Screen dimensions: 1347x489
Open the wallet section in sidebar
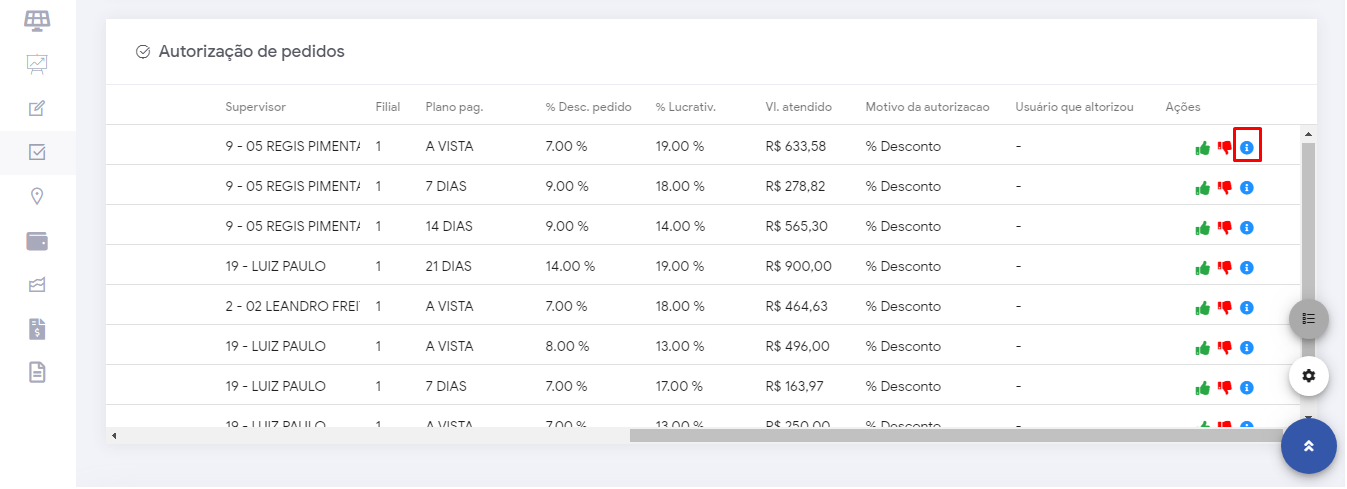click(37, 241)
